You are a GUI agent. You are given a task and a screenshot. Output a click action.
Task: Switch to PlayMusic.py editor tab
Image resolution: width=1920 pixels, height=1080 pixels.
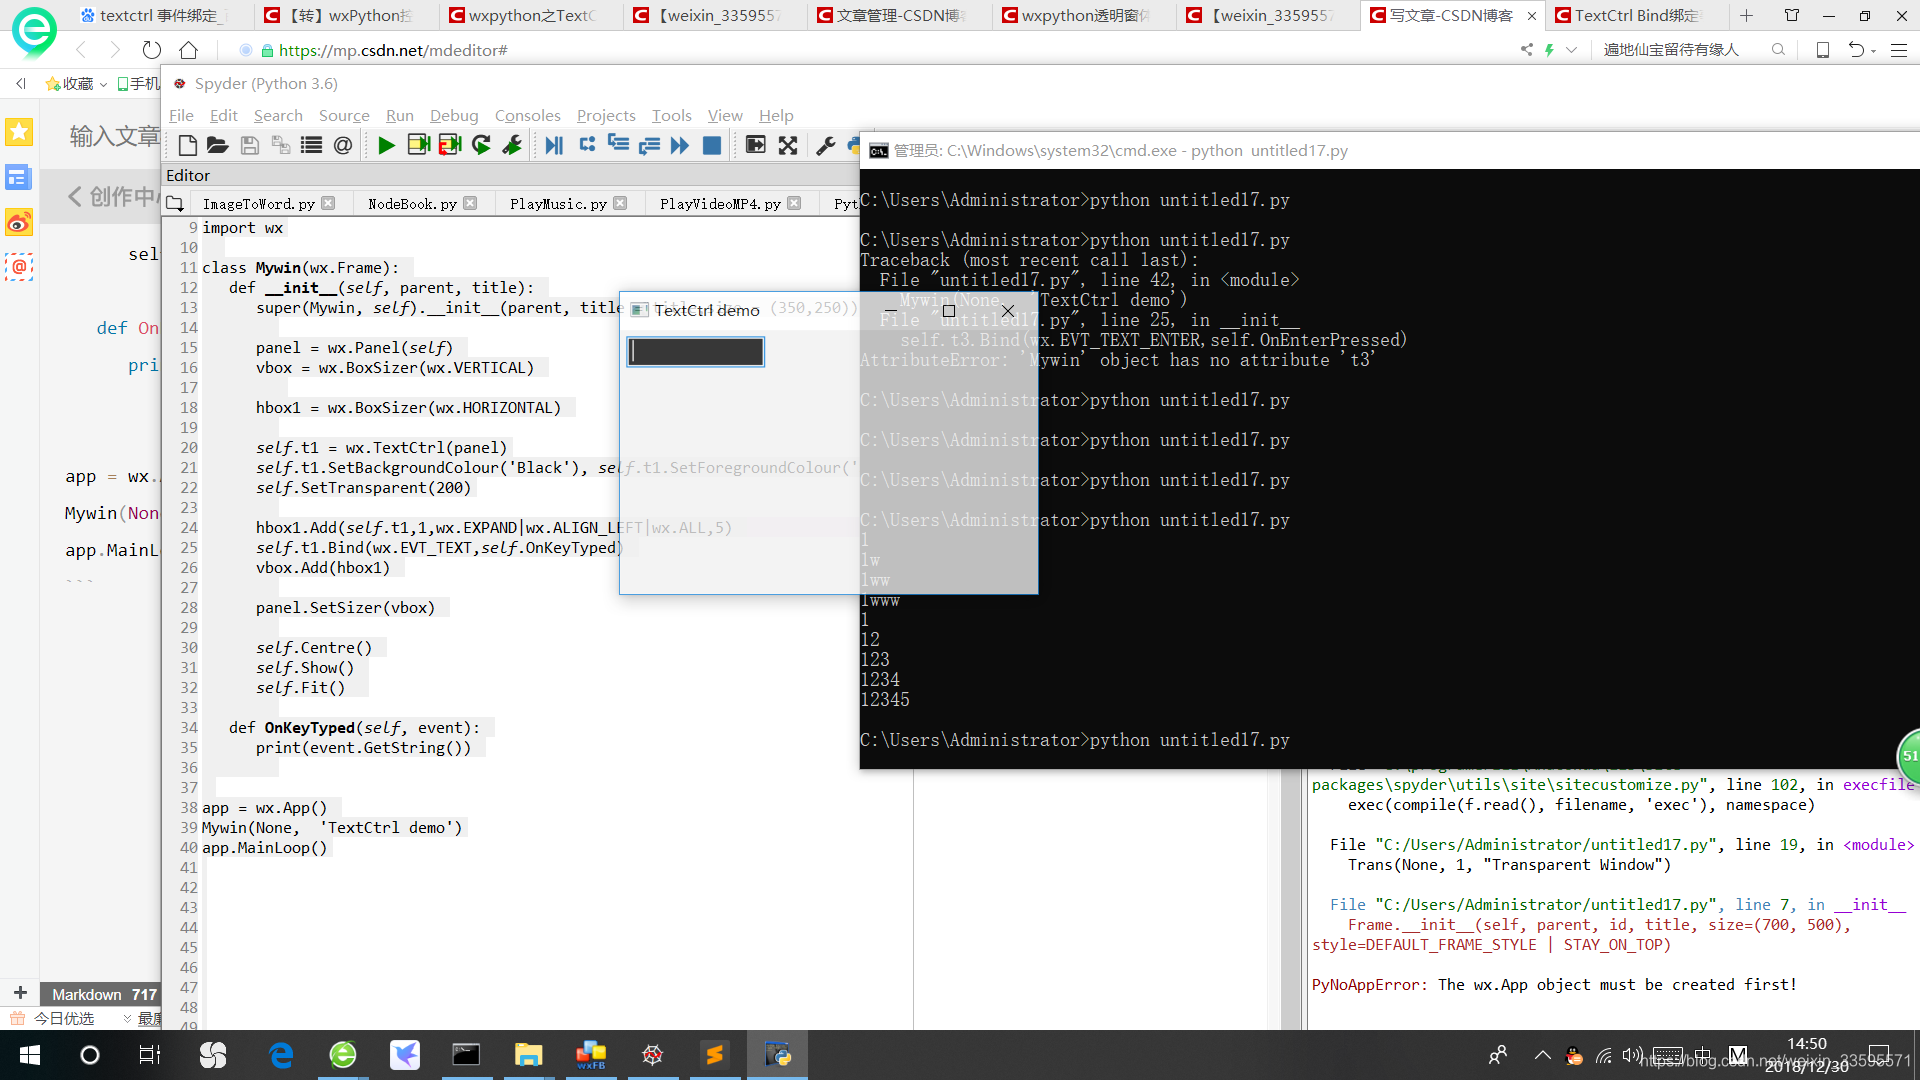(558, 204)
